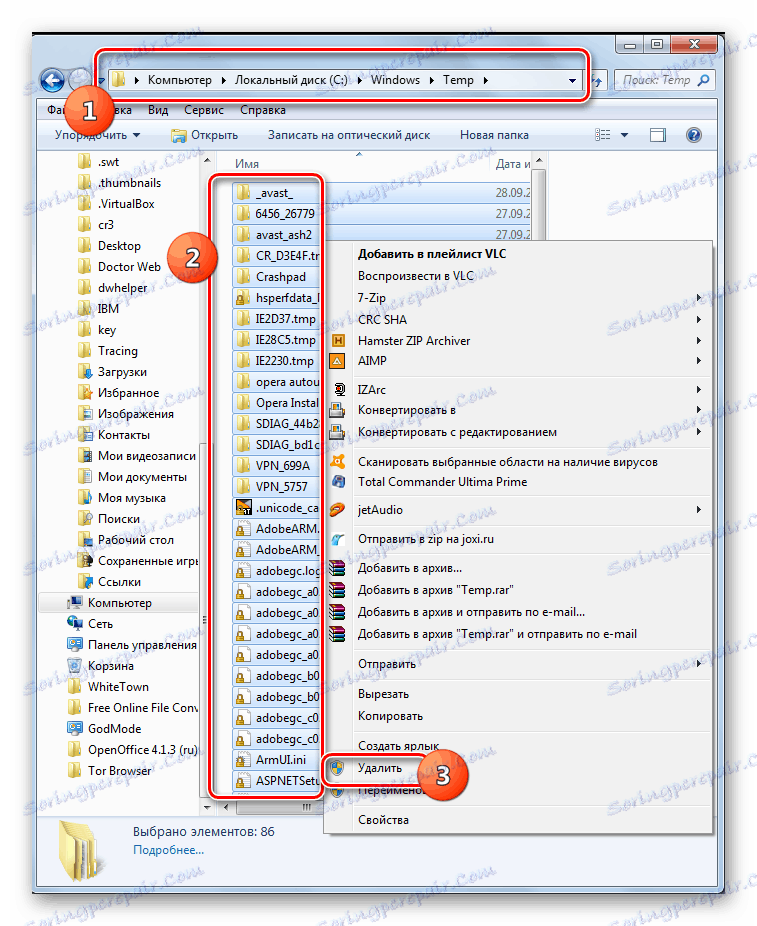
Task: Click the GodMode icon
Action: click(x=75, y=729)
